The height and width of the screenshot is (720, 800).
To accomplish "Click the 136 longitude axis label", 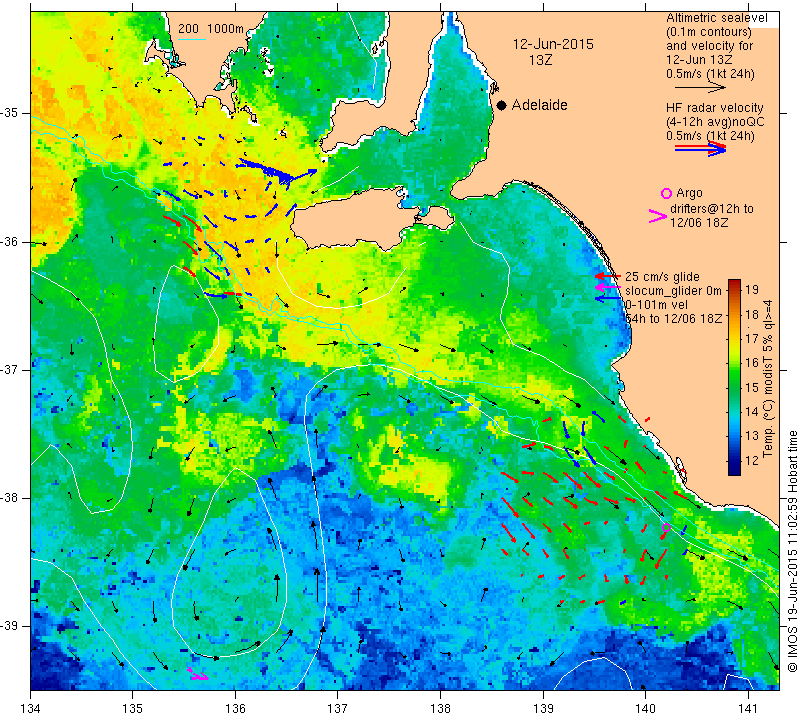I will (235, 709).
